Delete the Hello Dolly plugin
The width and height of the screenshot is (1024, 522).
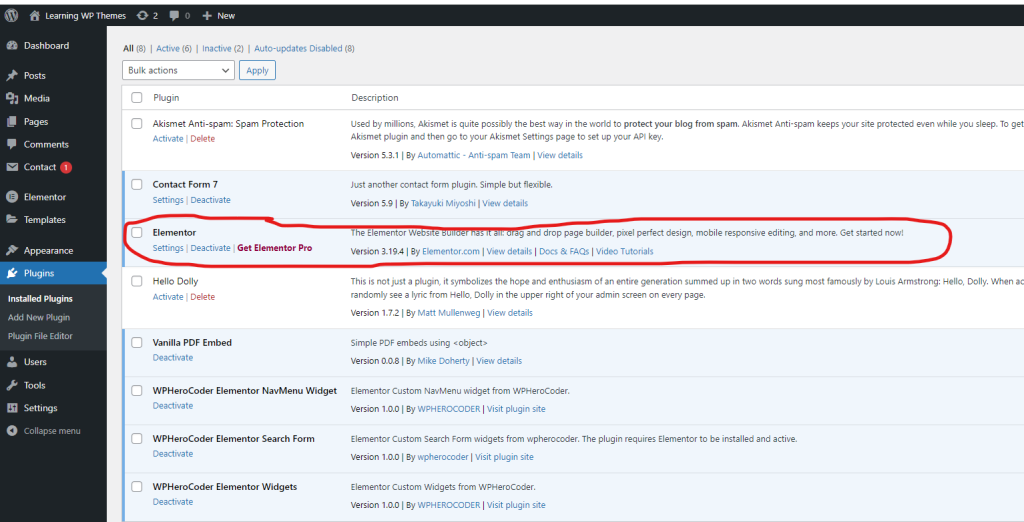(x=202, y=297)
